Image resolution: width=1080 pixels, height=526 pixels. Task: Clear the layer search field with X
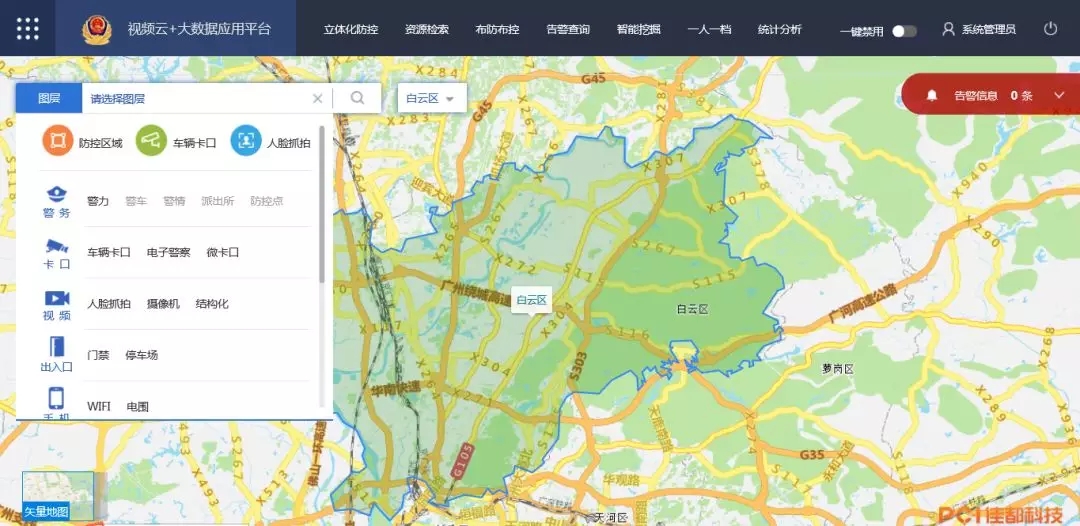point(318,98)
